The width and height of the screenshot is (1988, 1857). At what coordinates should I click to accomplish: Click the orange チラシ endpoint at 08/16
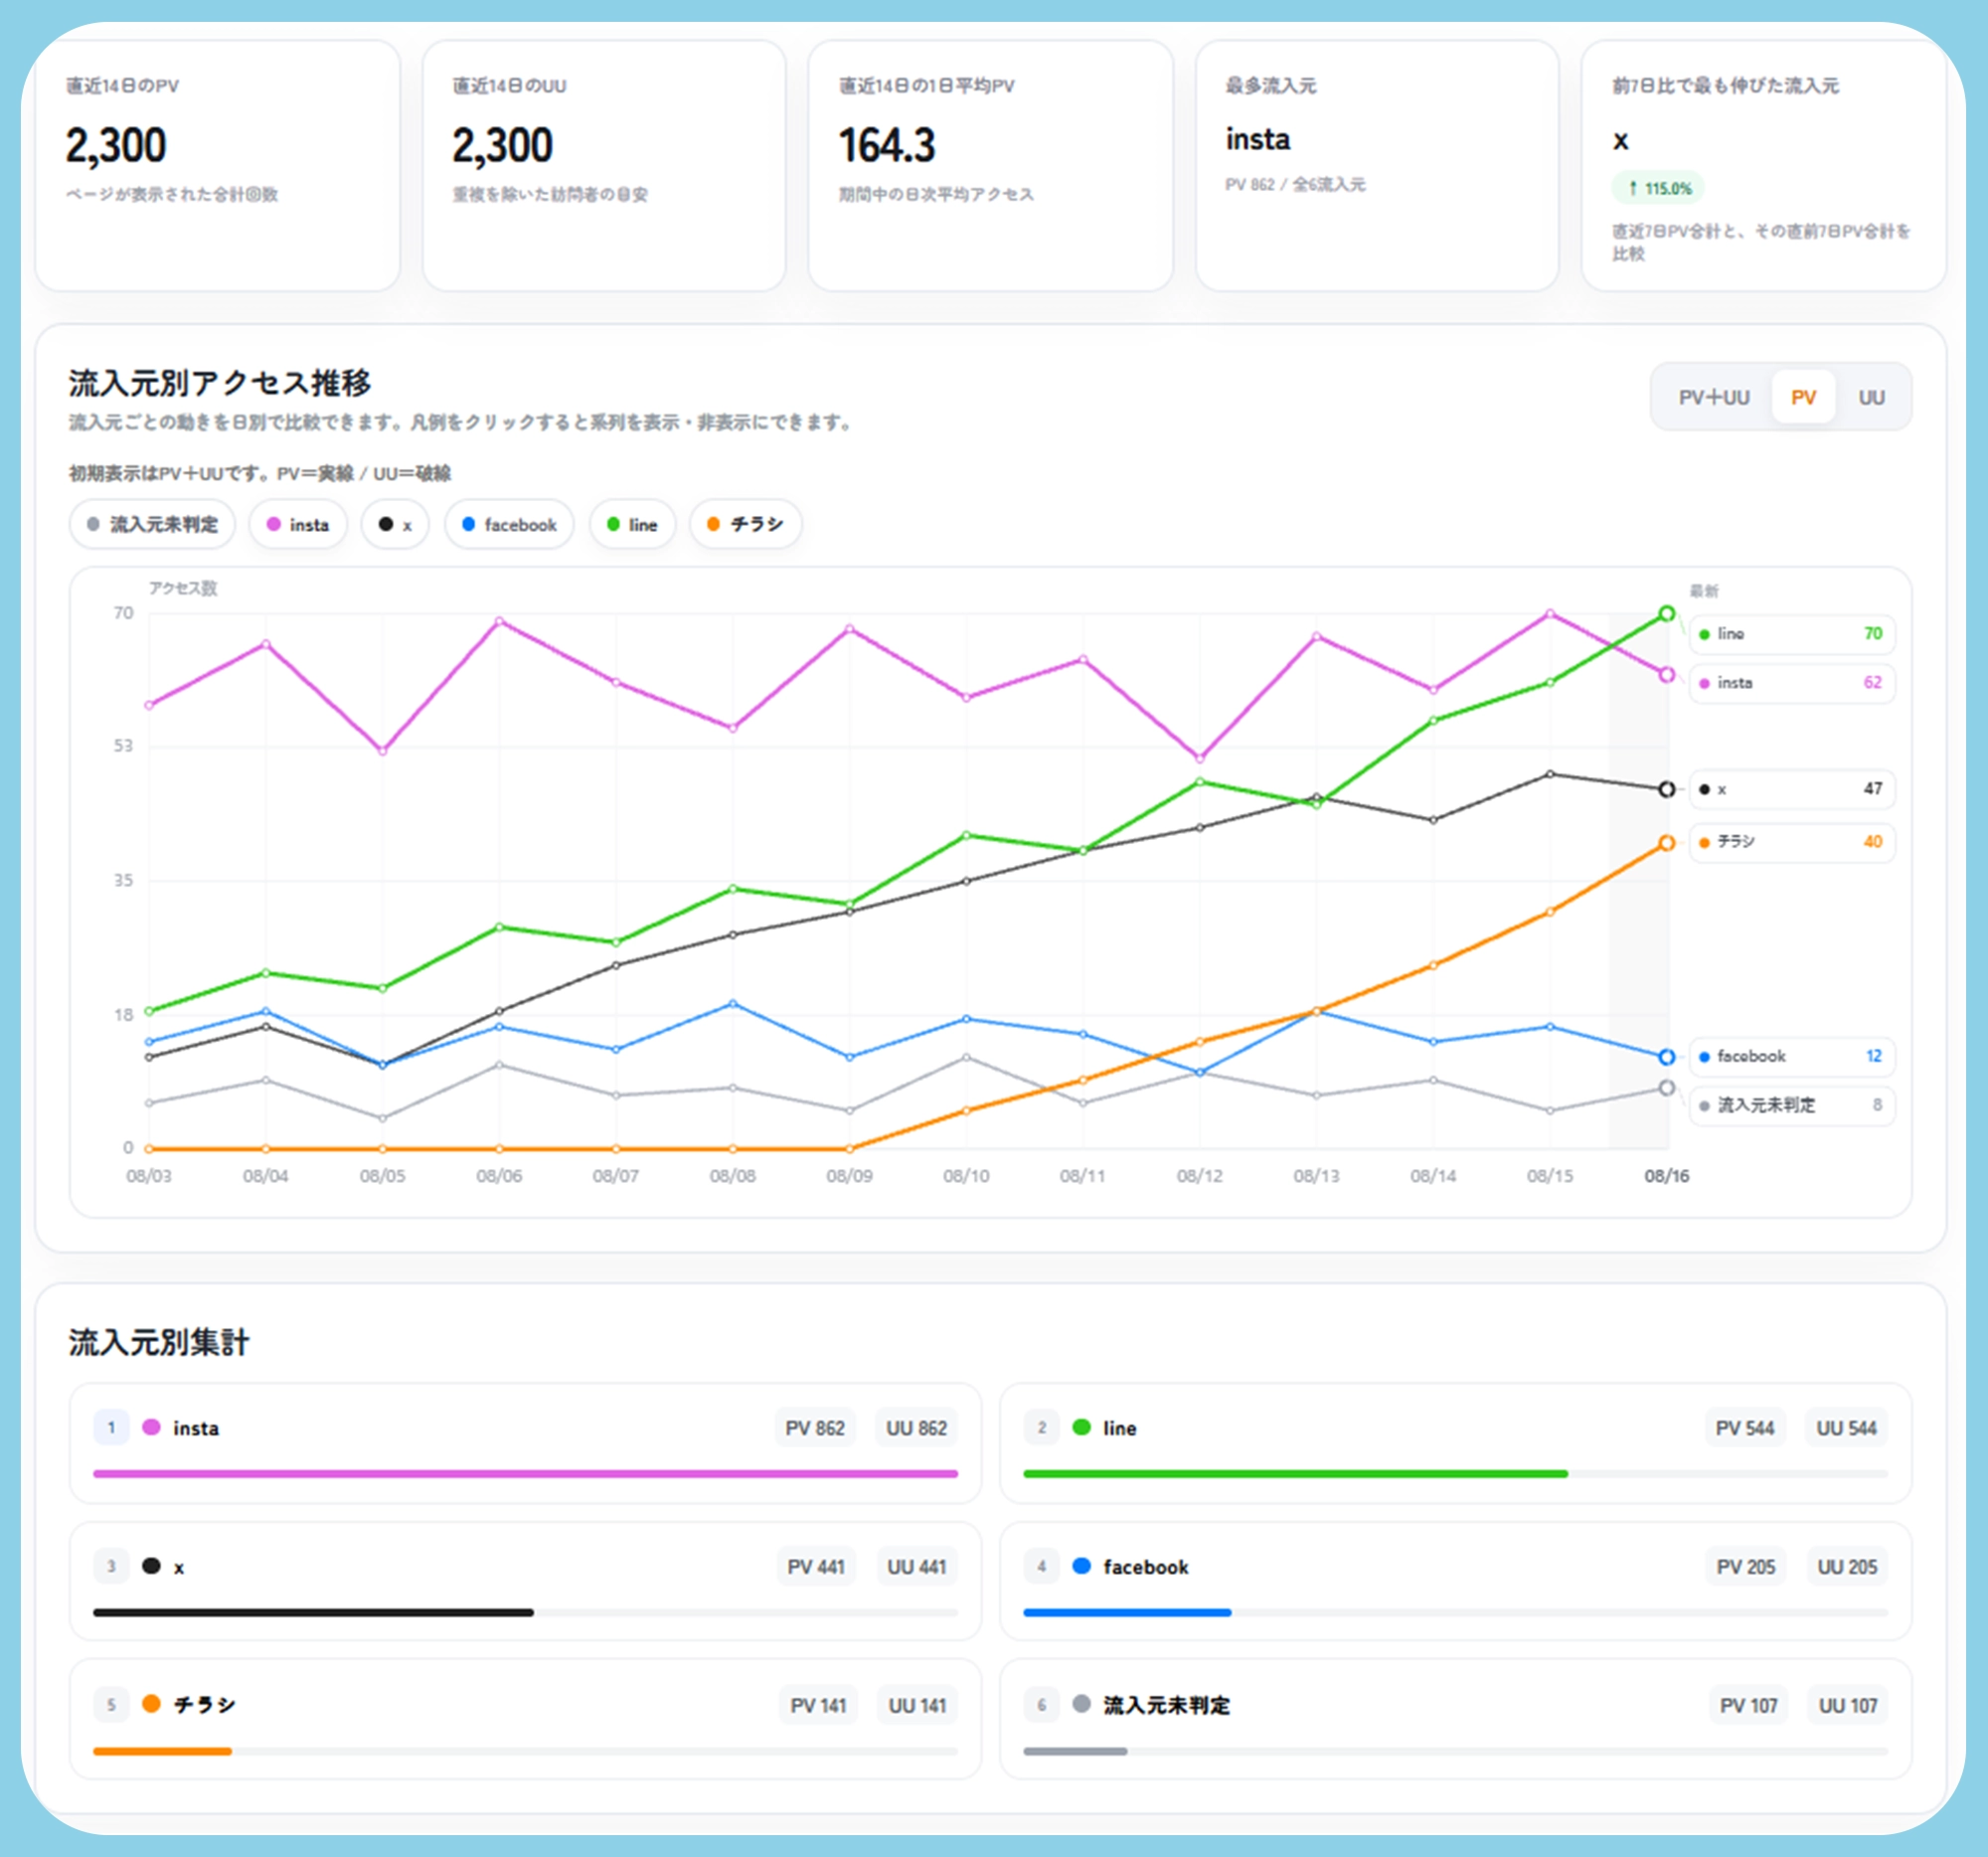1666,843
